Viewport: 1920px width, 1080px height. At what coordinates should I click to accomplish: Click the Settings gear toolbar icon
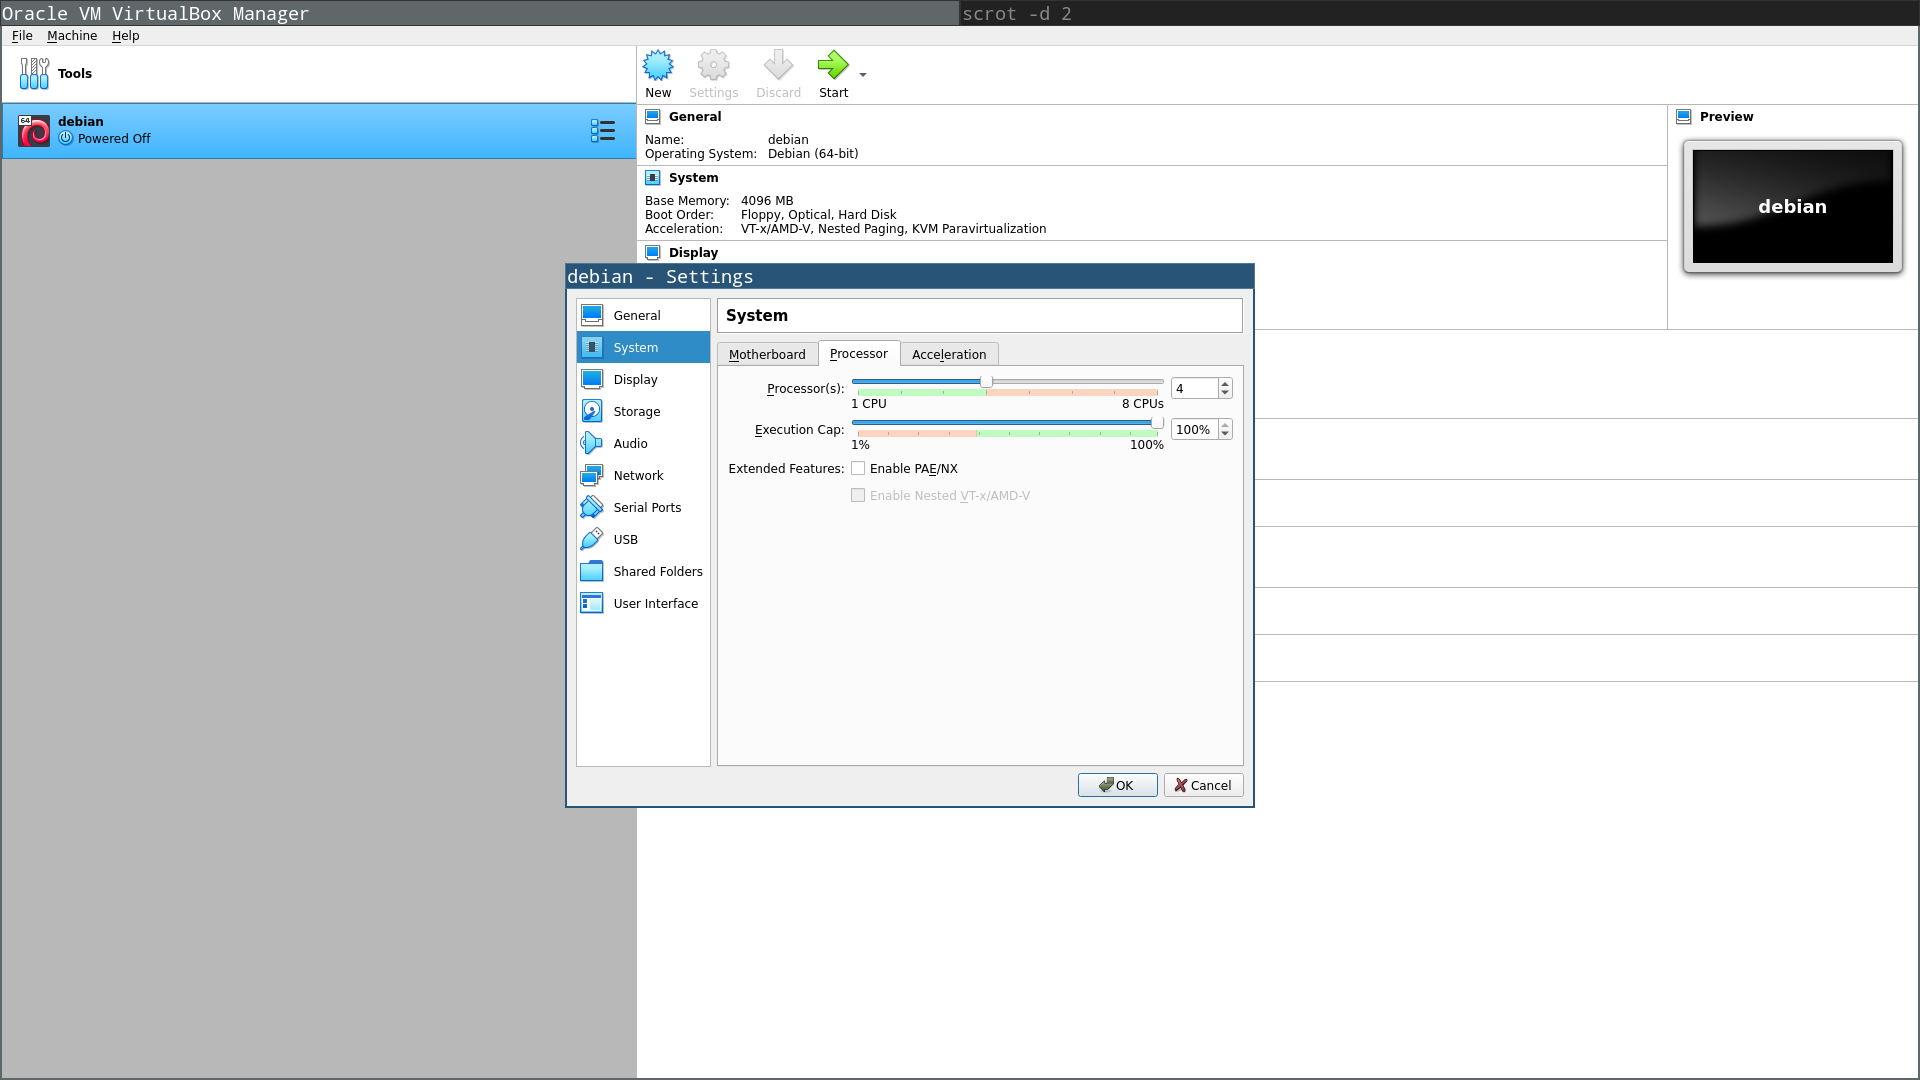pyautogui.click(x=713, y=66)
